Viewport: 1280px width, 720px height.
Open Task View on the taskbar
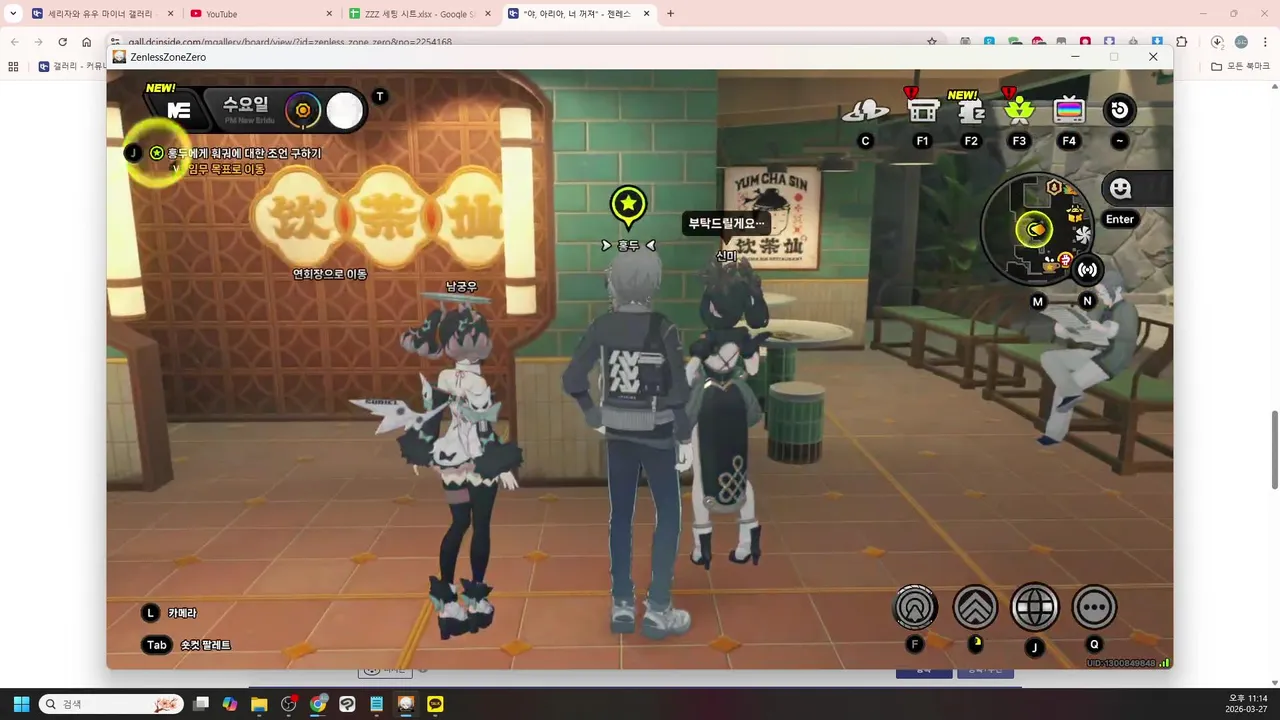tap(201, 704)
